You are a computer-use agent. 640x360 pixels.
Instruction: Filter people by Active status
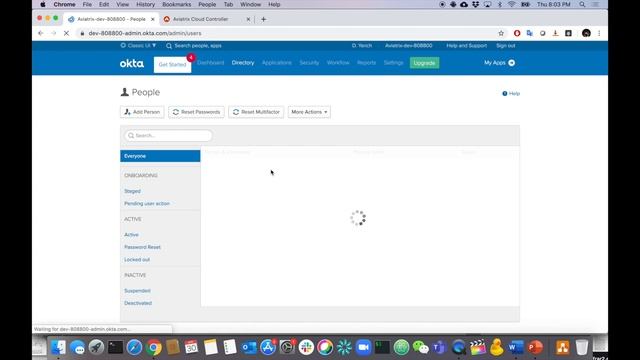point(131,235)
